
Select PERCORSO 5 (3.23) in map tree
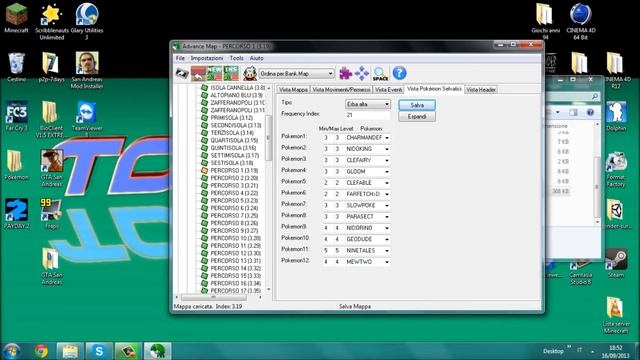(234, 200)
